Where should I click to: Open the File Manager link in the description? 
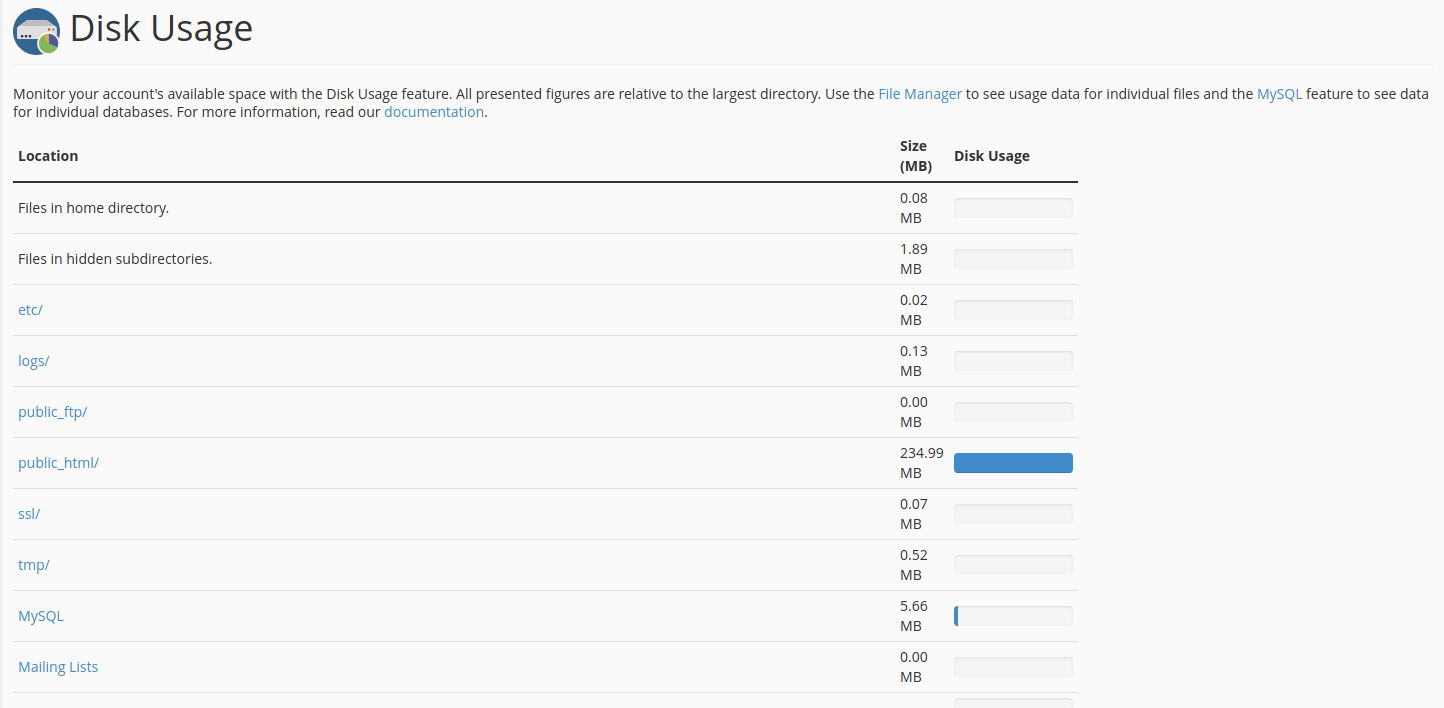click(x=919, y=93)
